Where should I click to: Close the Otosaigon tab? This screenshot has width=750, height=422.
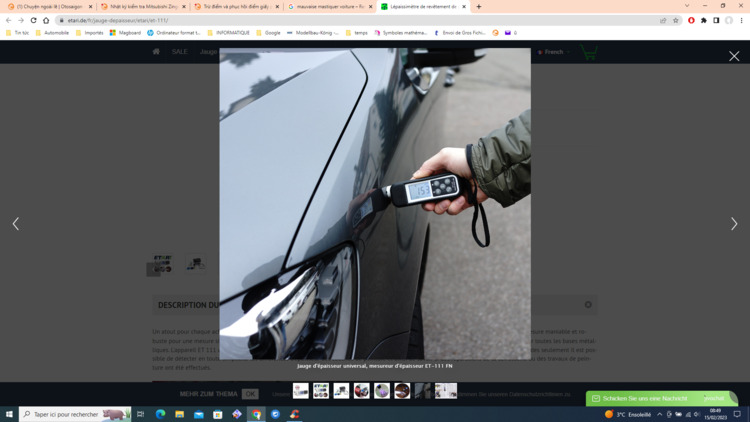click(x=90, y=7)
